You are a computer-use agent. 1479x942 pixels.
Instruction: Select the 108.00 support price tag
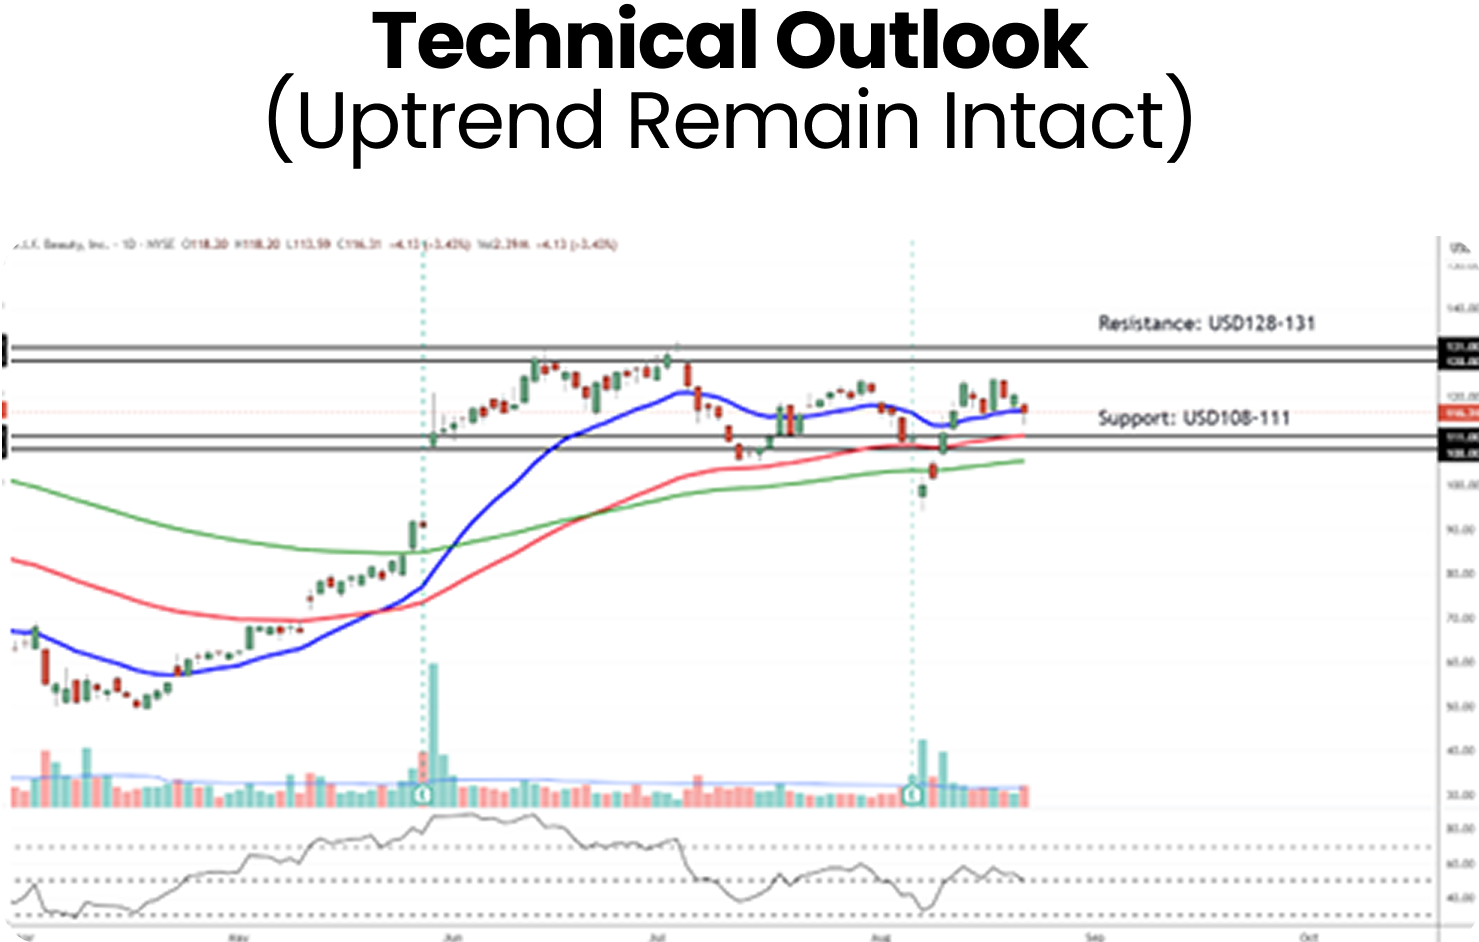pos(1457,452)
